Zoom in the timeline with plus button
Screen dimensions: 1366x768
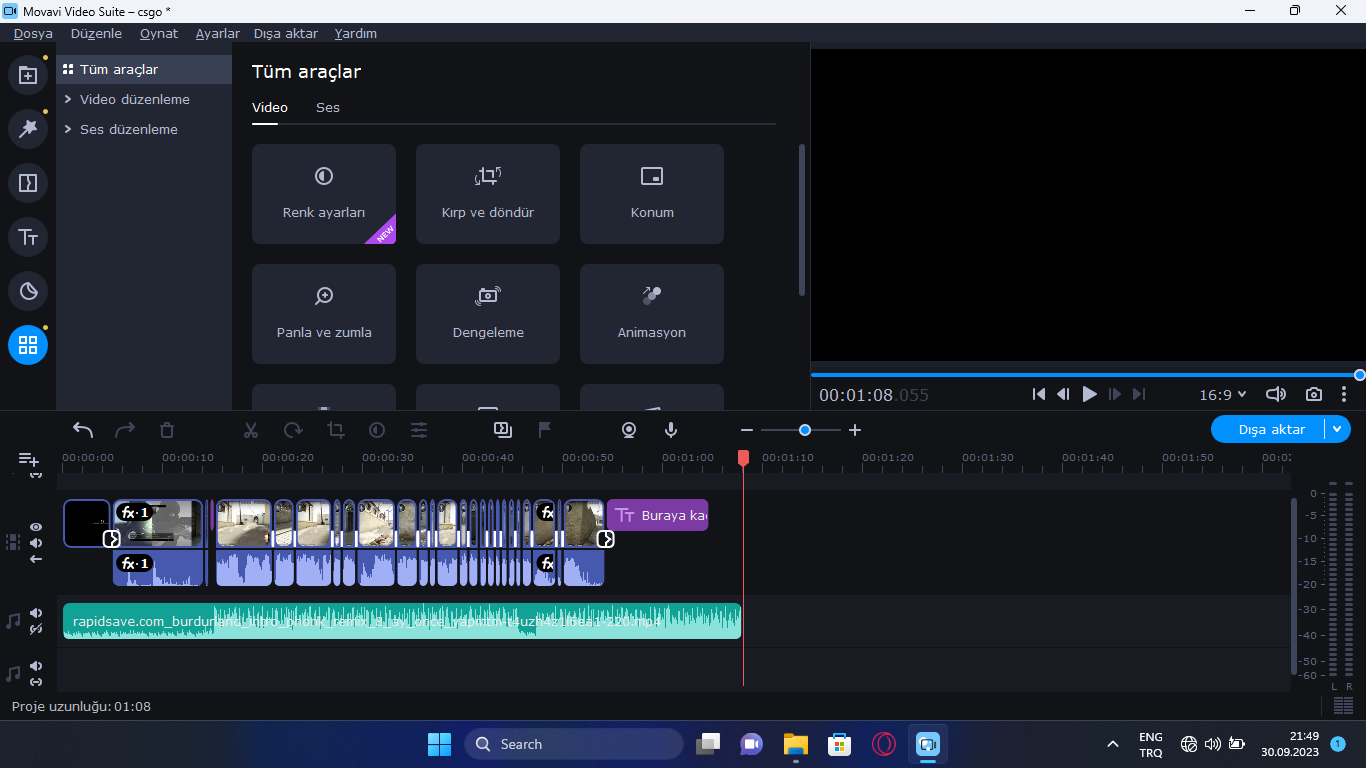[855, 430]
